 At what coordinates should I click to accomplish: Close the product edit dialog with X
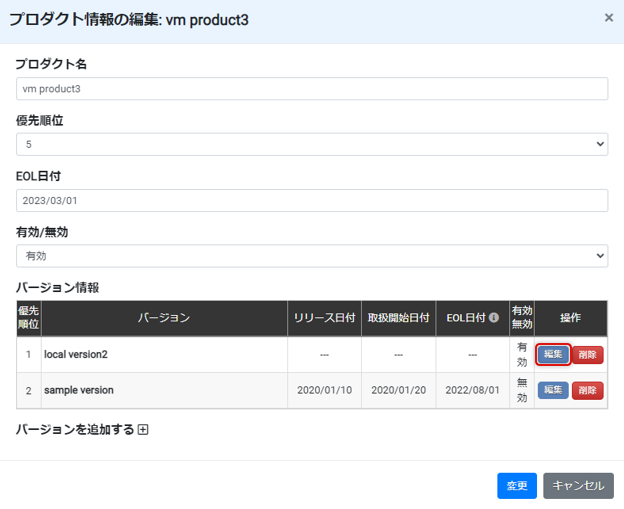pyautogui.click(x=608, y=18)
